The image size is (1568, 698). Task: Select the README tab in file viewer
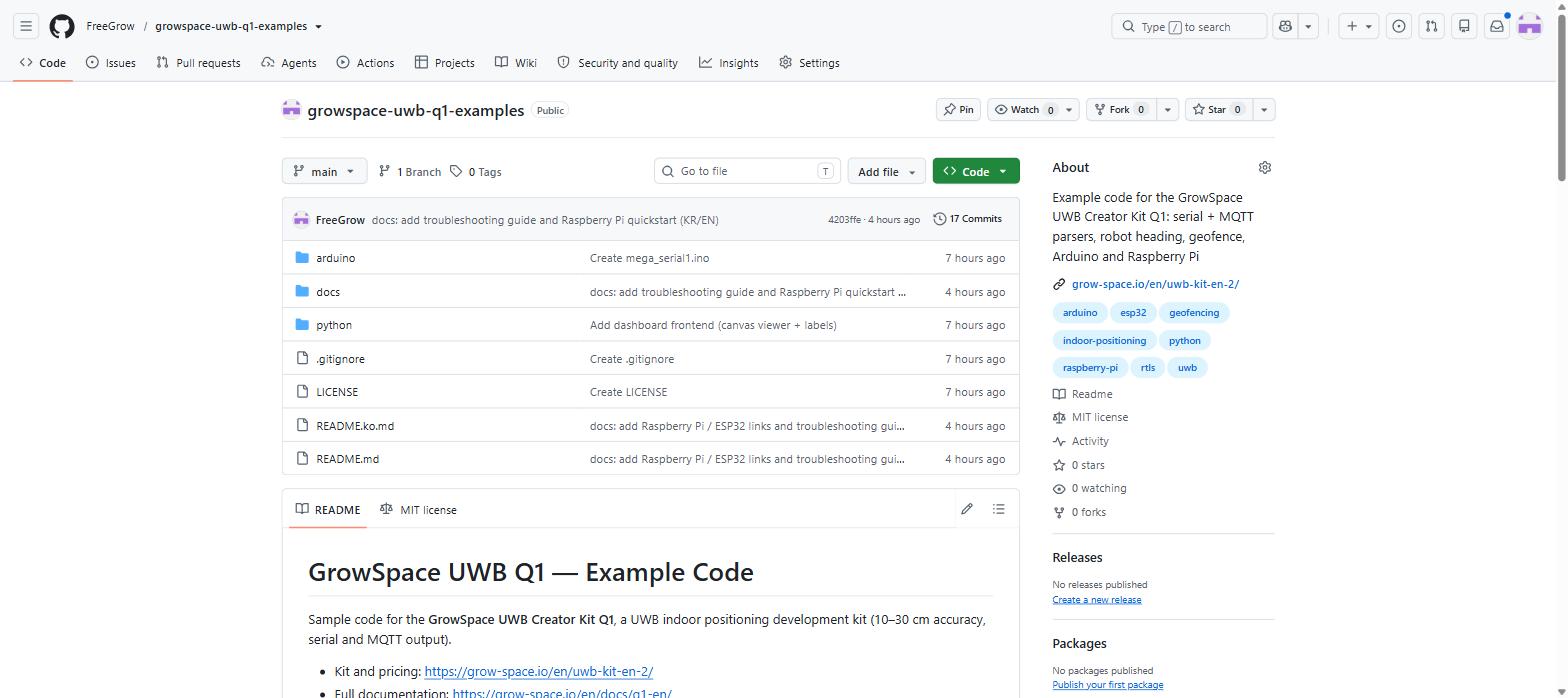point(327,509)
